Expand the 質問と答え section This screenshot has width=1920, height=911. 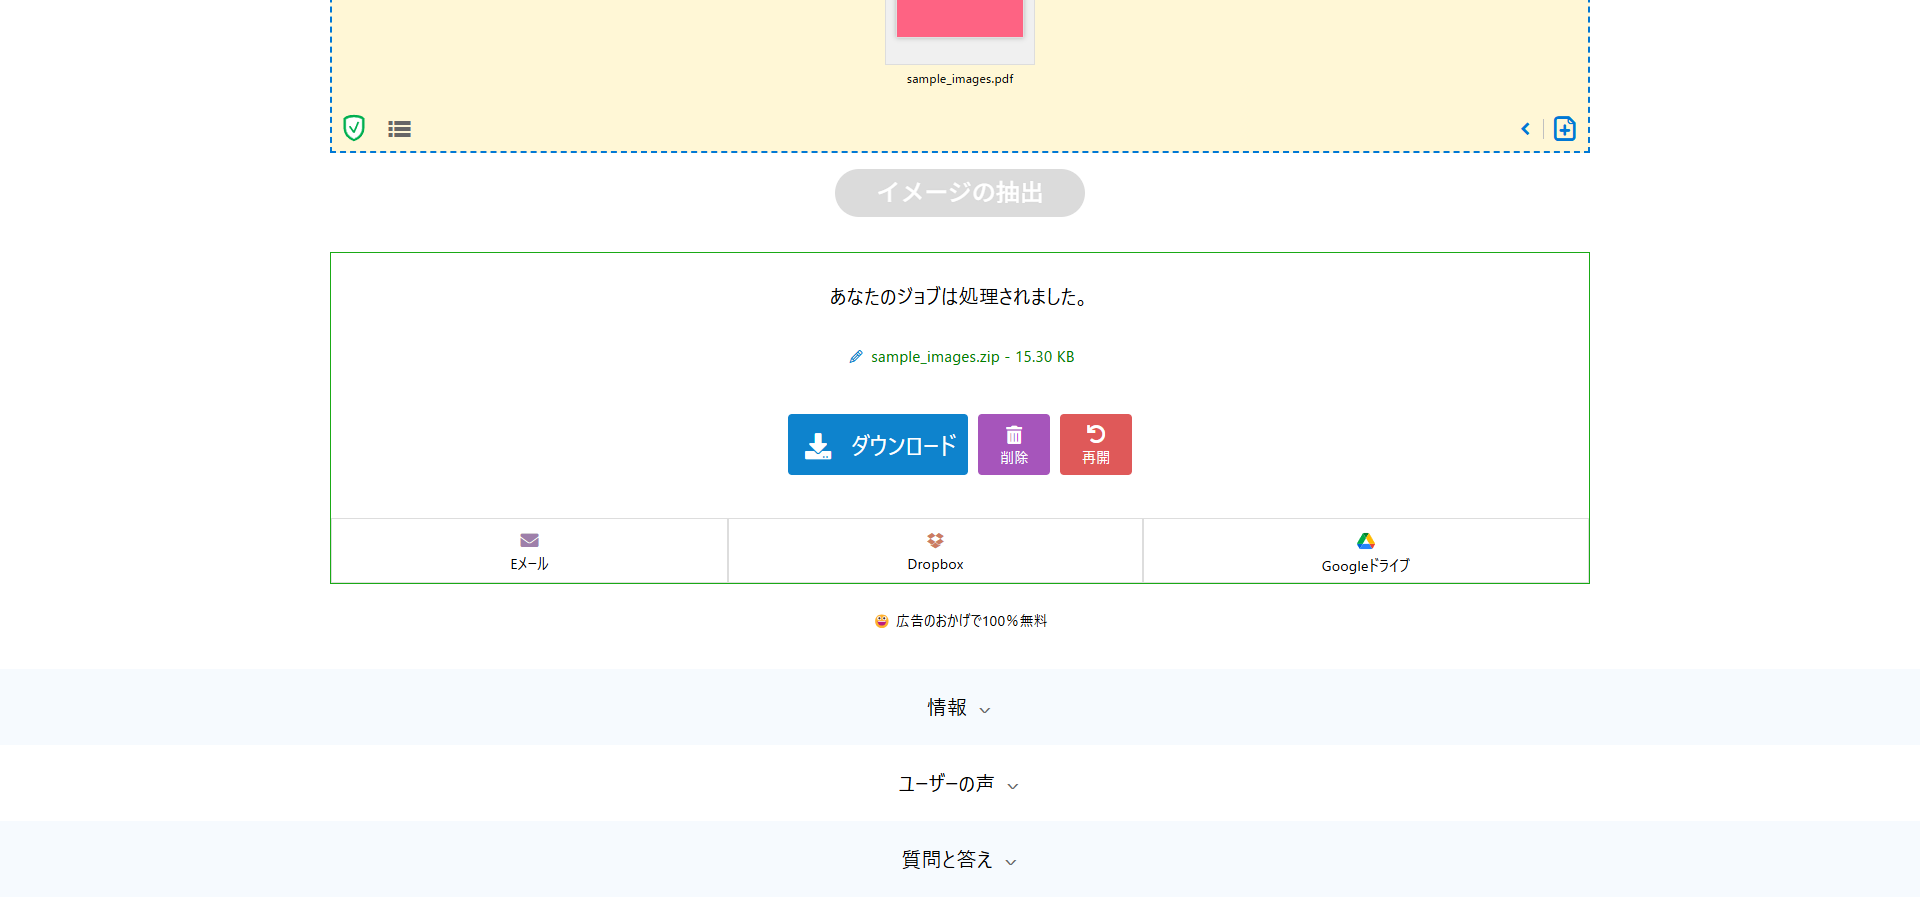[x=960, y=860]
